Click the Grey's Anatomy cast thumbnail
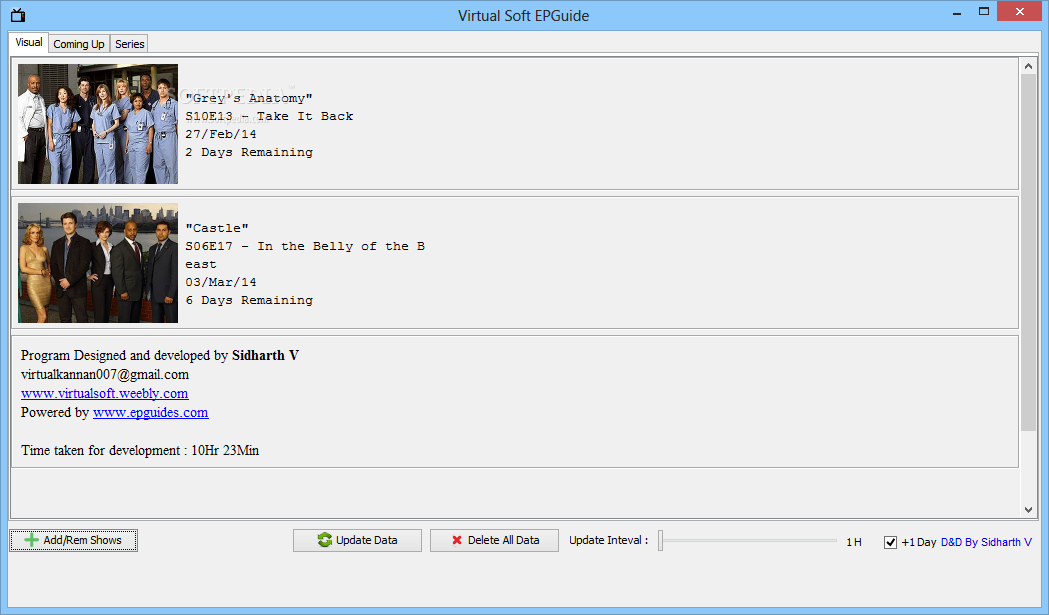1049x615 pixels. click(x=98, y=124)
